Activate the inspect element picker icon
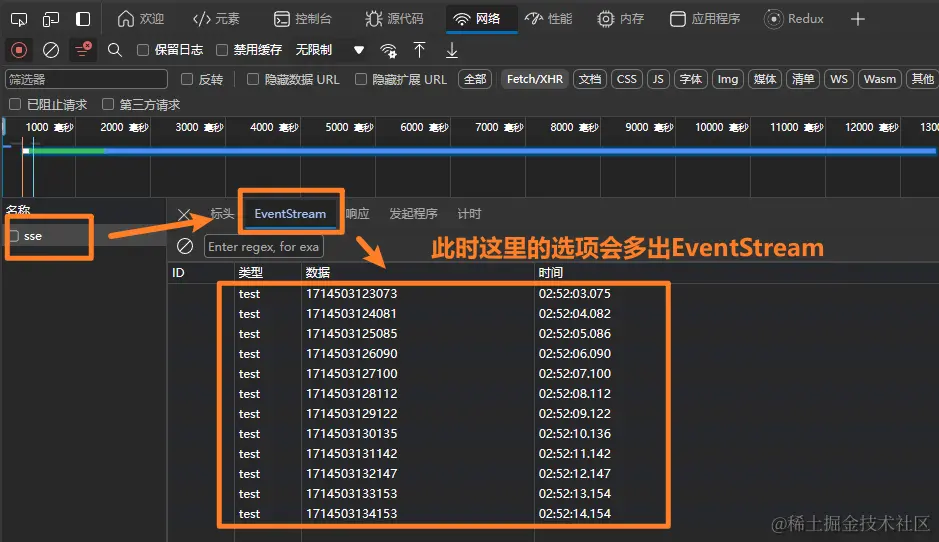This screenshot has width=939, height=542. [x=19, y=19]
